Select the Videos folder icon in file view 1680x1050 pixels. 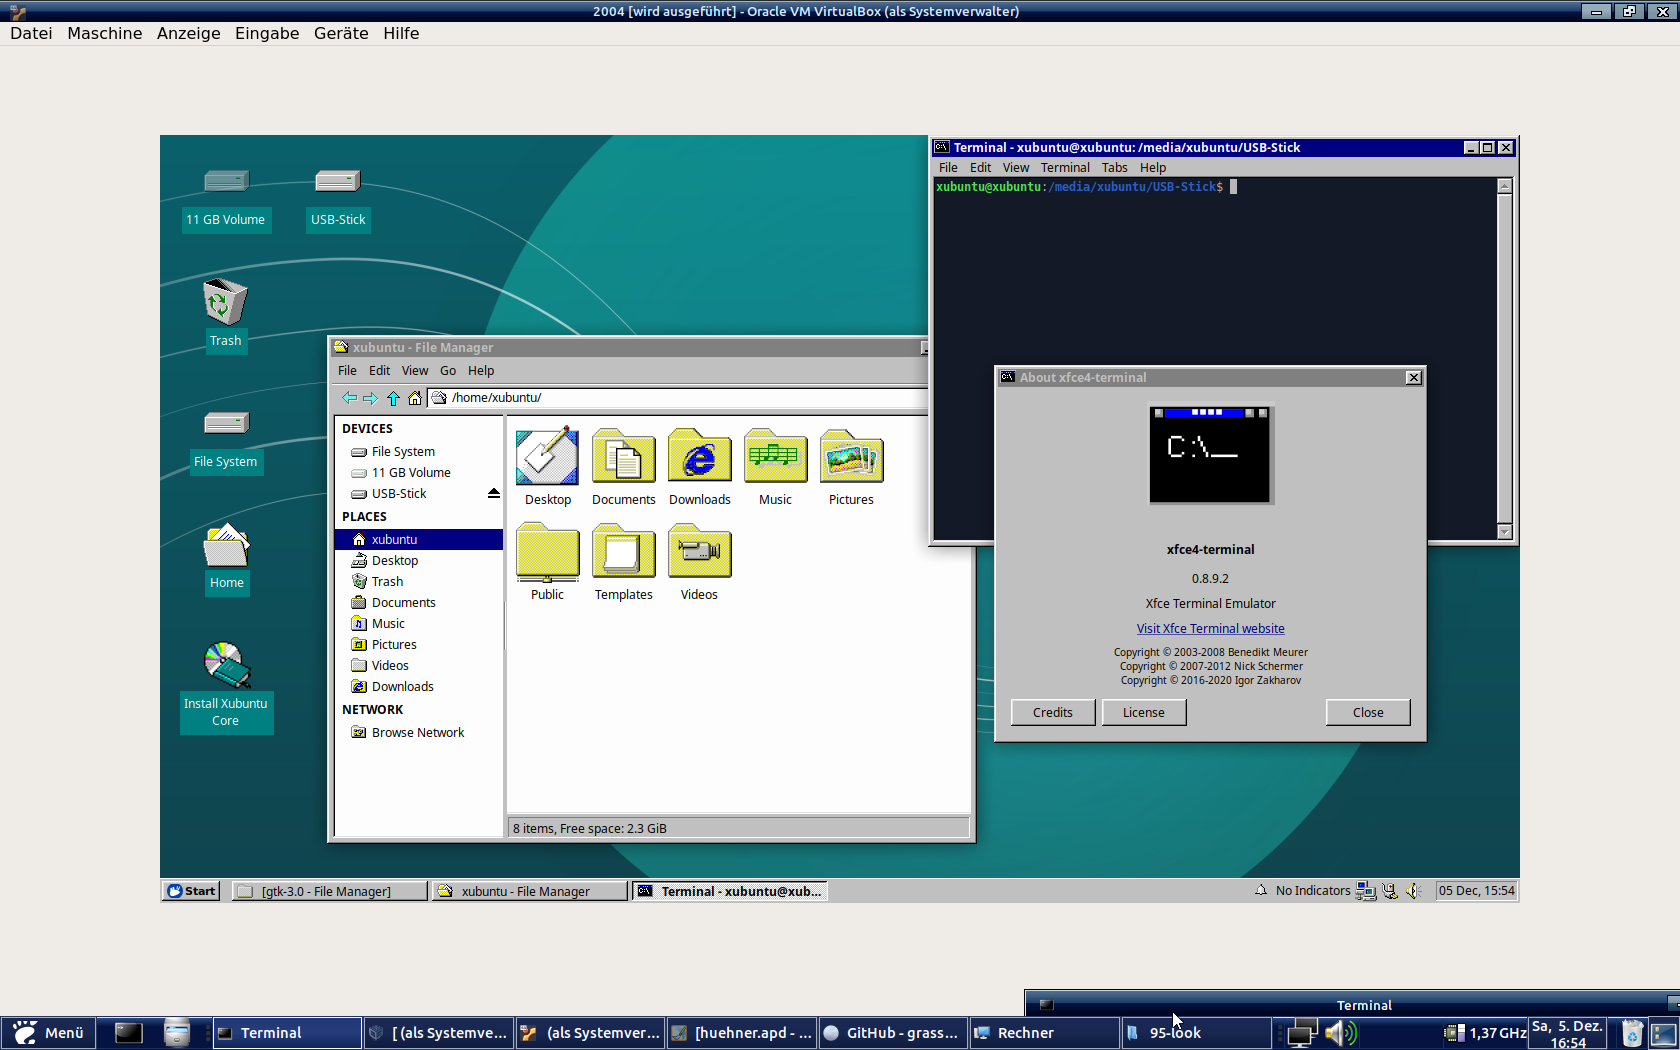click(x=700, y=551)
